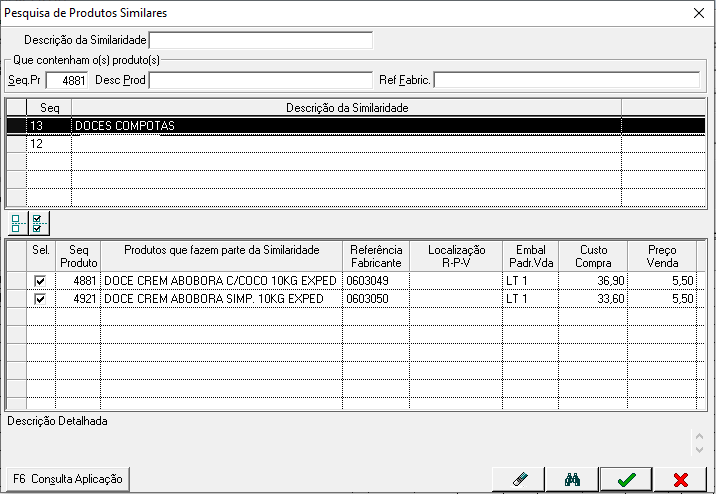Image resolution: width=716 pixels, height=494 pixels.
Task: Click the Sel. column header
Action: coord(41,256)
